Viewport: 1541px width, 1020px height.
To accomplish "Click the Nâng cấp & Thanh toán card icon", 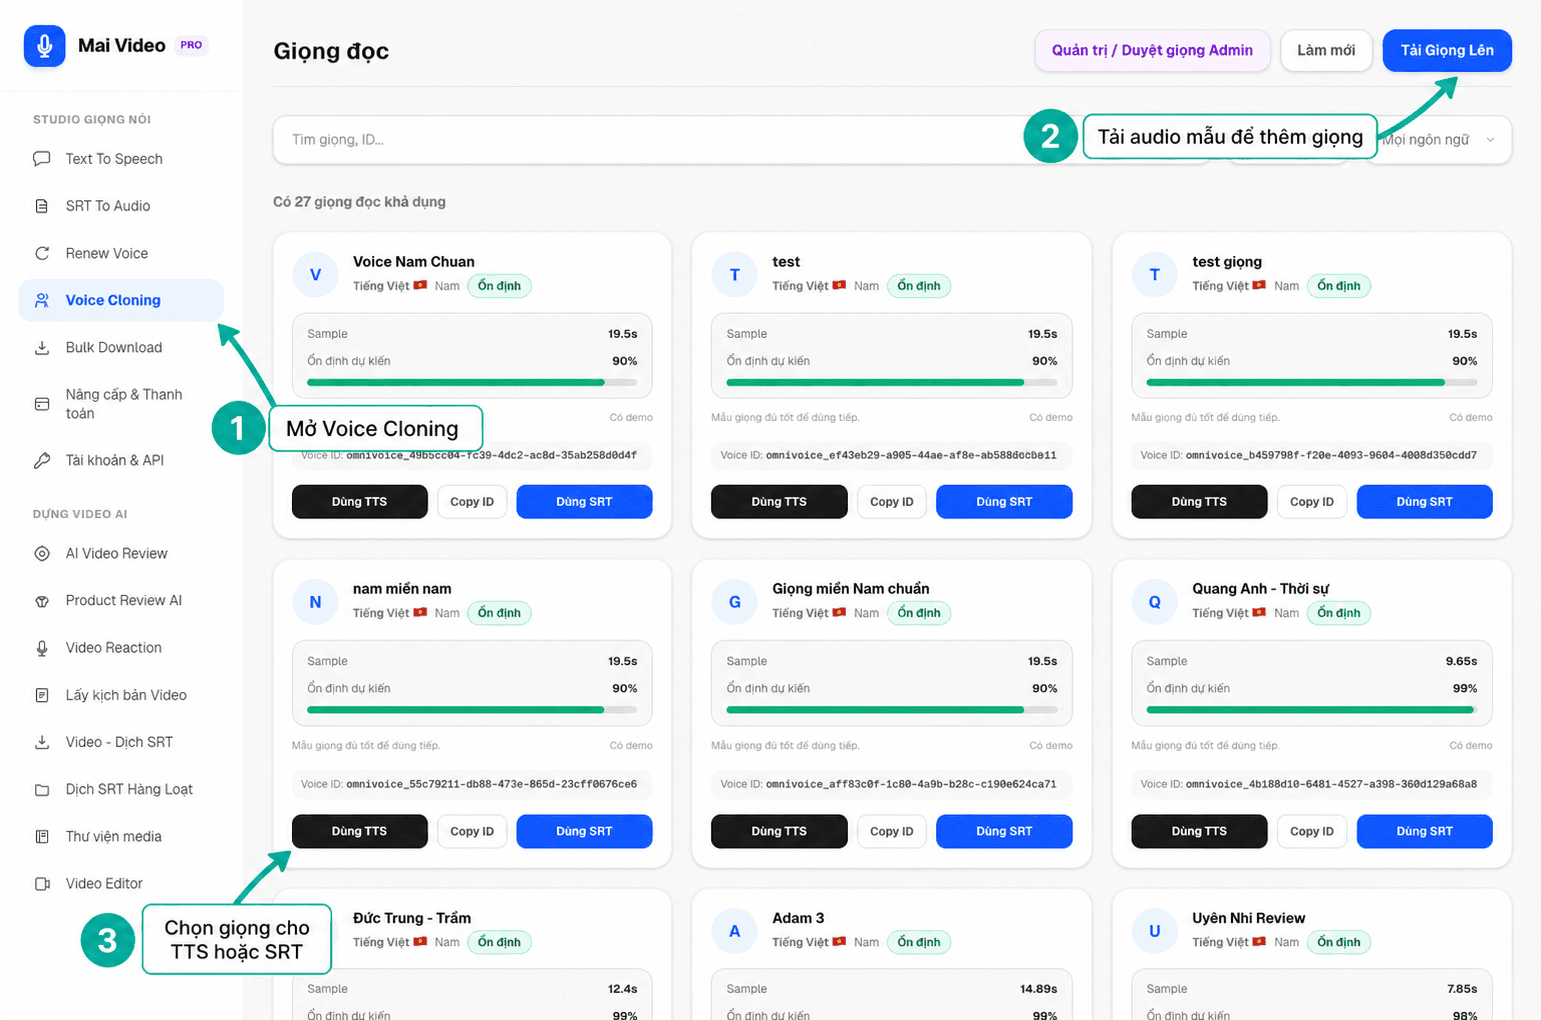I will pos(42,404).
